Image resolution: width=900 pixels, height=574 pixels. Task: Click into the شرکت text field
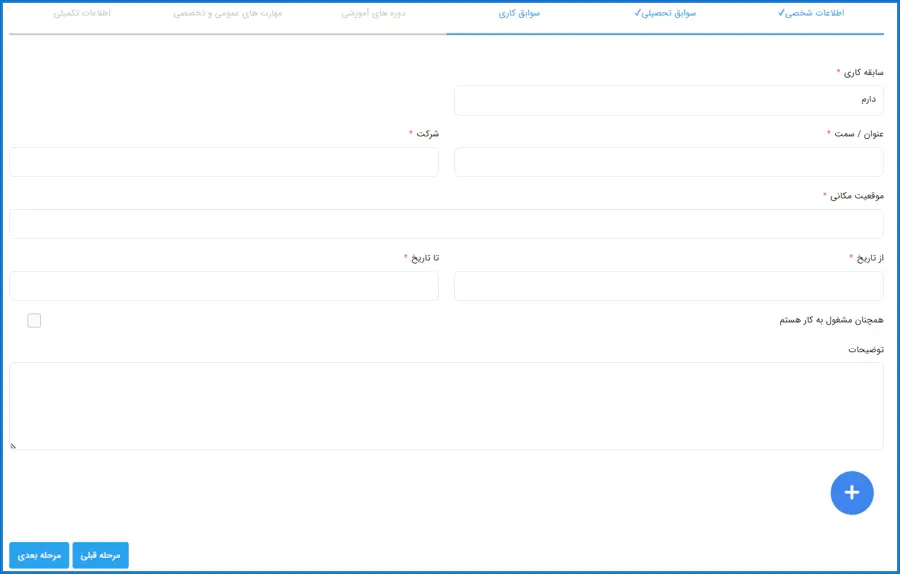click(x=224, y=162)
